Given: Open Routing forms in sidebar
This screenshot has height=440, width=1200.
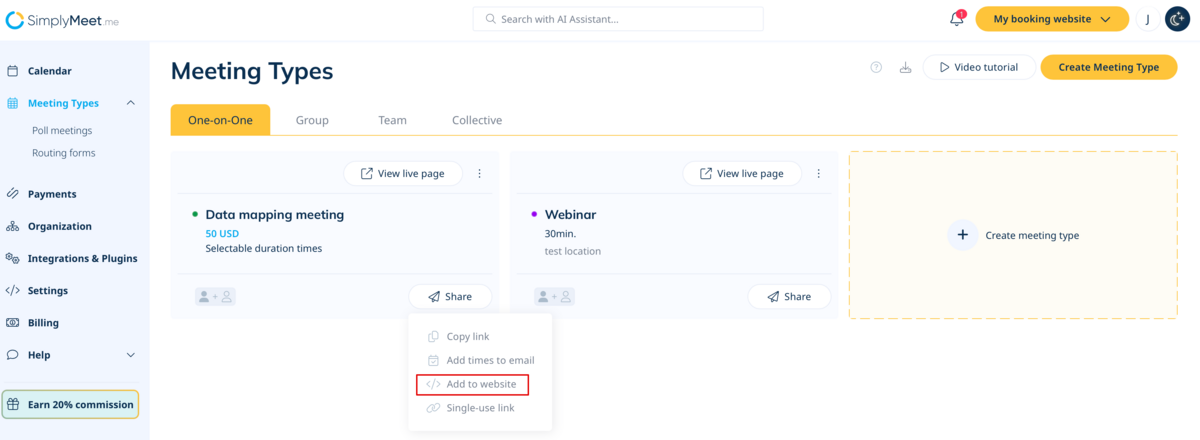Looking at the screenshot, I should point(63,153).
